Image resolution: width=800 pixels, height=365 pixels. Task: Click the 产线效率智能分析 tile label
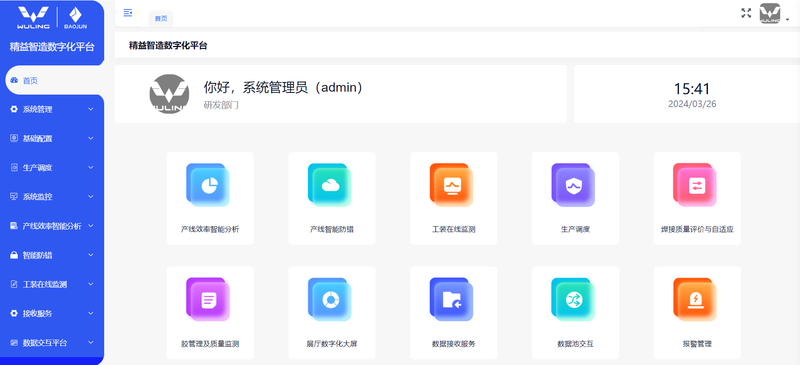(x=210, y=229)
